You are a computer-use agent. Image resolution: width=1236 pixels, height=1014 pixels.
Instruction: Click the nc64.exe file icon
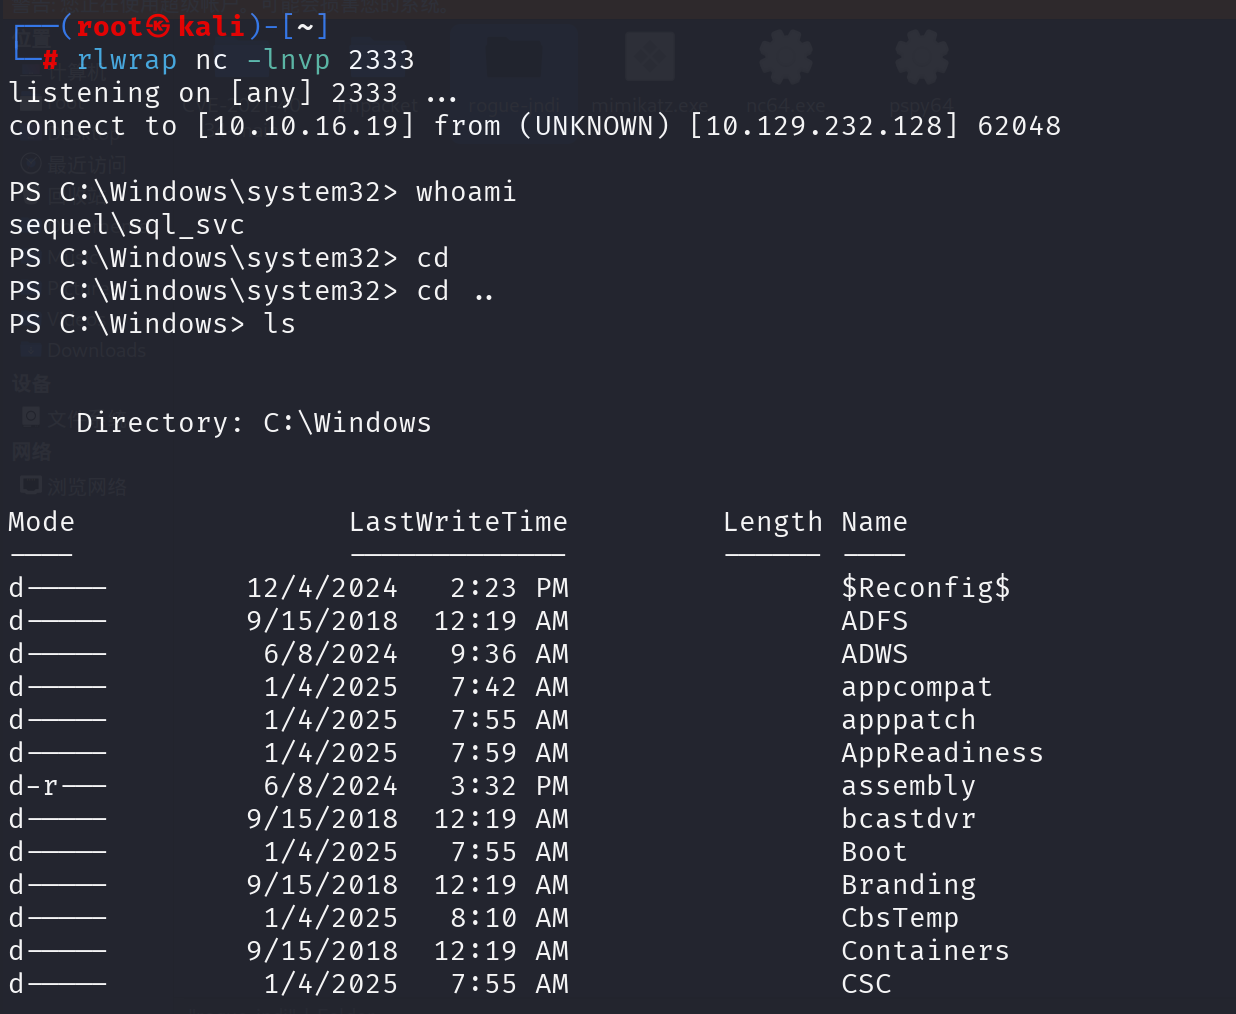tap(786, 58)
